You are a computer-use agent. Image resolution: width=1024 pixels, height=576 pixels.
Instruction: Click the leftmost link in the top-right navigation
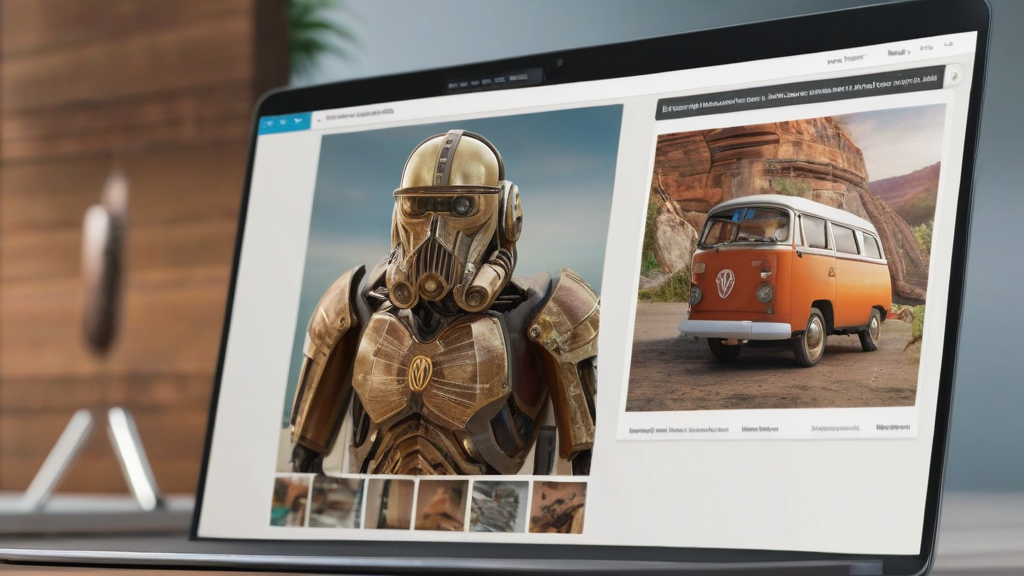(x=846, y=59)
